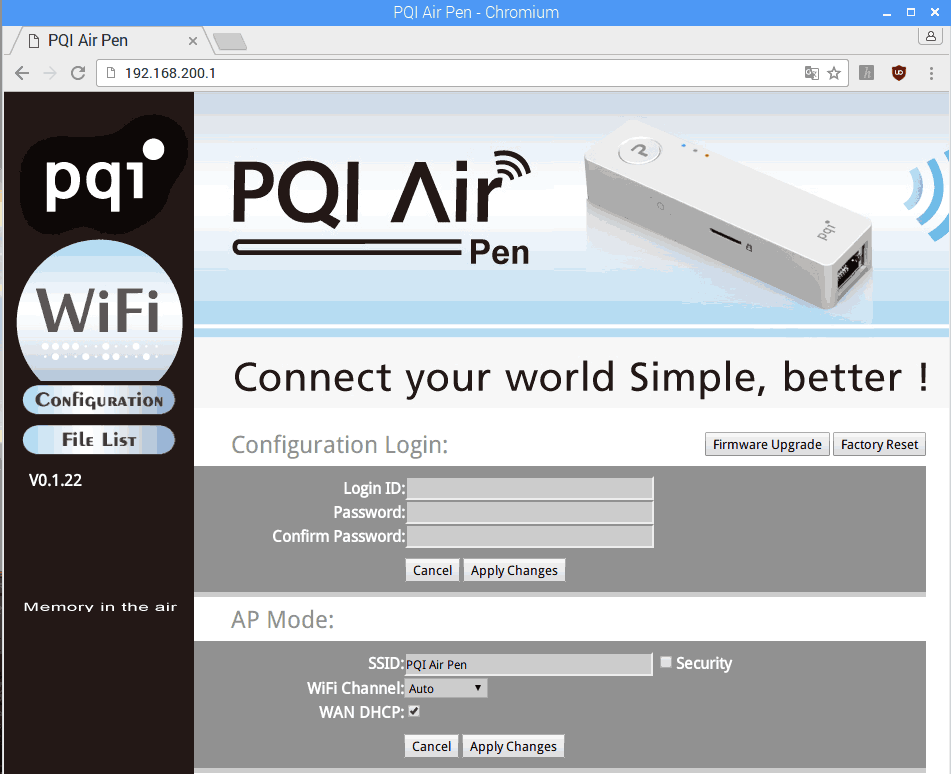This screenshot has height=774, width=951.
Task: Open the File List sidebar button
Action: click(99, 440)
